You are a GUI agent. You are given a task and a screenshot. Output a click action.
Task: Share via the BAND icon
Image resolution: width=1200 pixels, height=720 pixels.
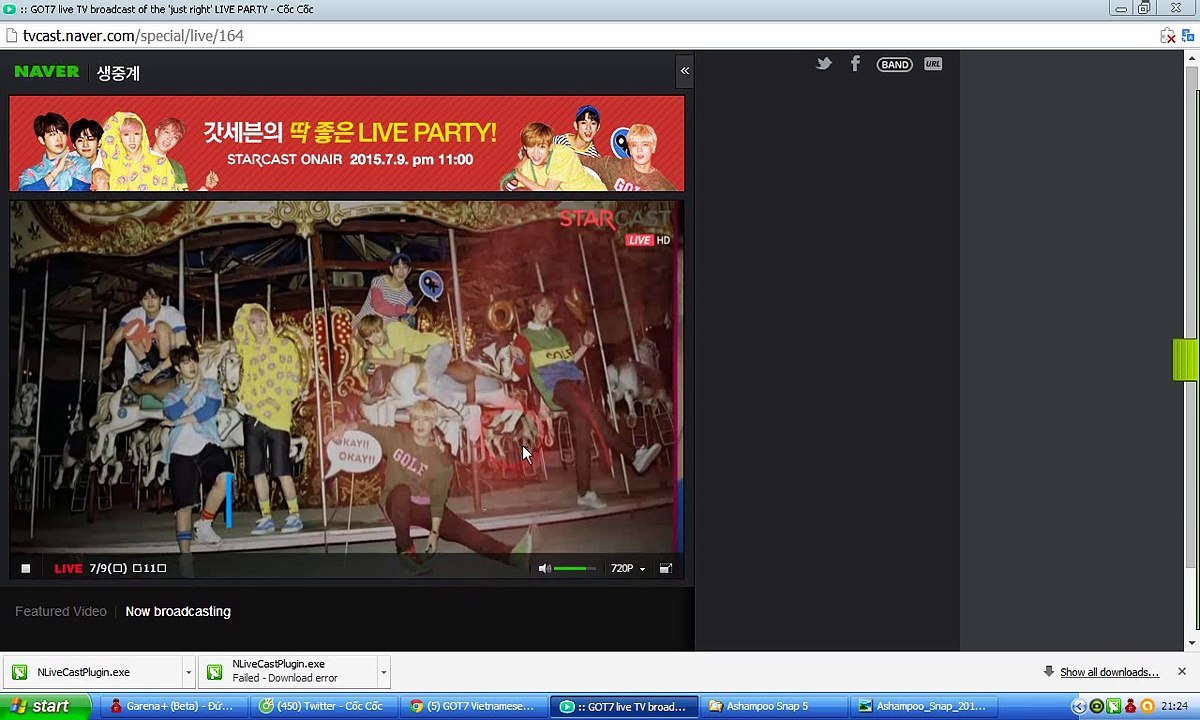pos(894,64)
